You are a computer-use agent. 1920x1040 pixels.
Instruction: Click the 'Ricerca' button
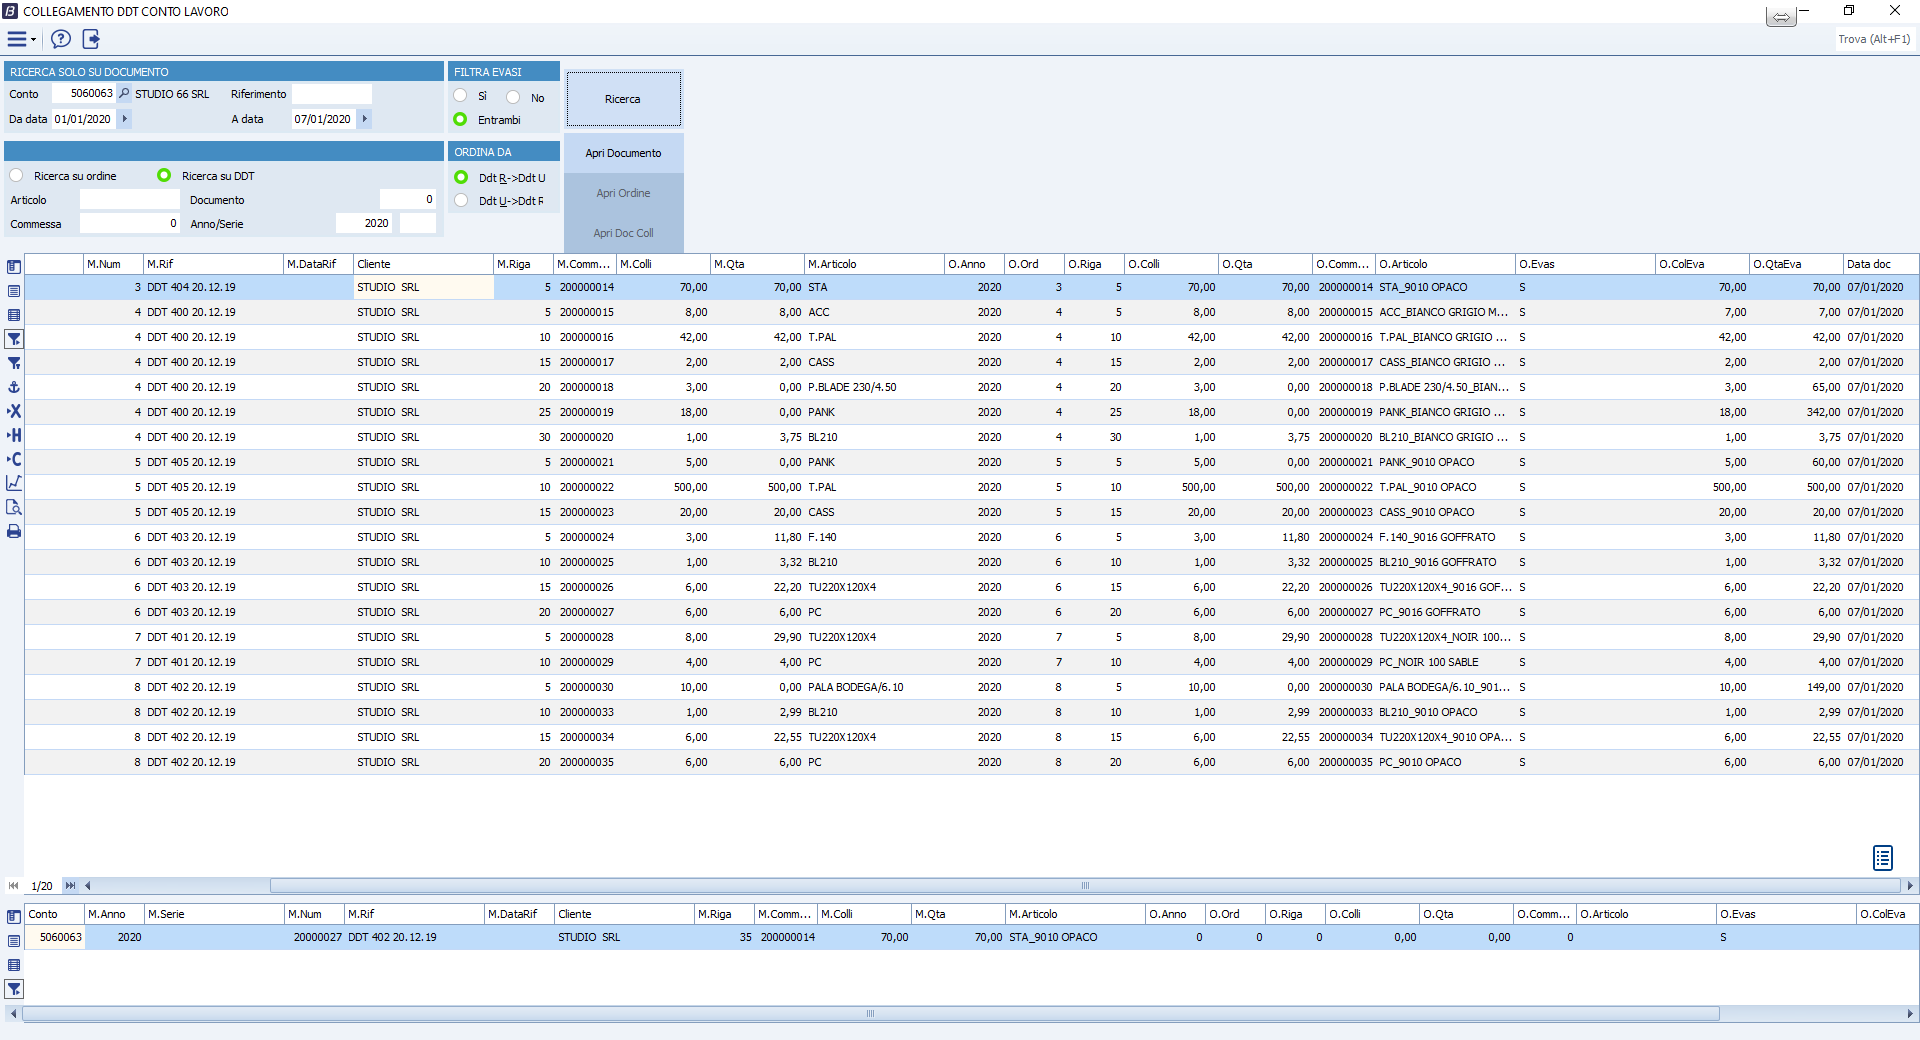point(623,99)
